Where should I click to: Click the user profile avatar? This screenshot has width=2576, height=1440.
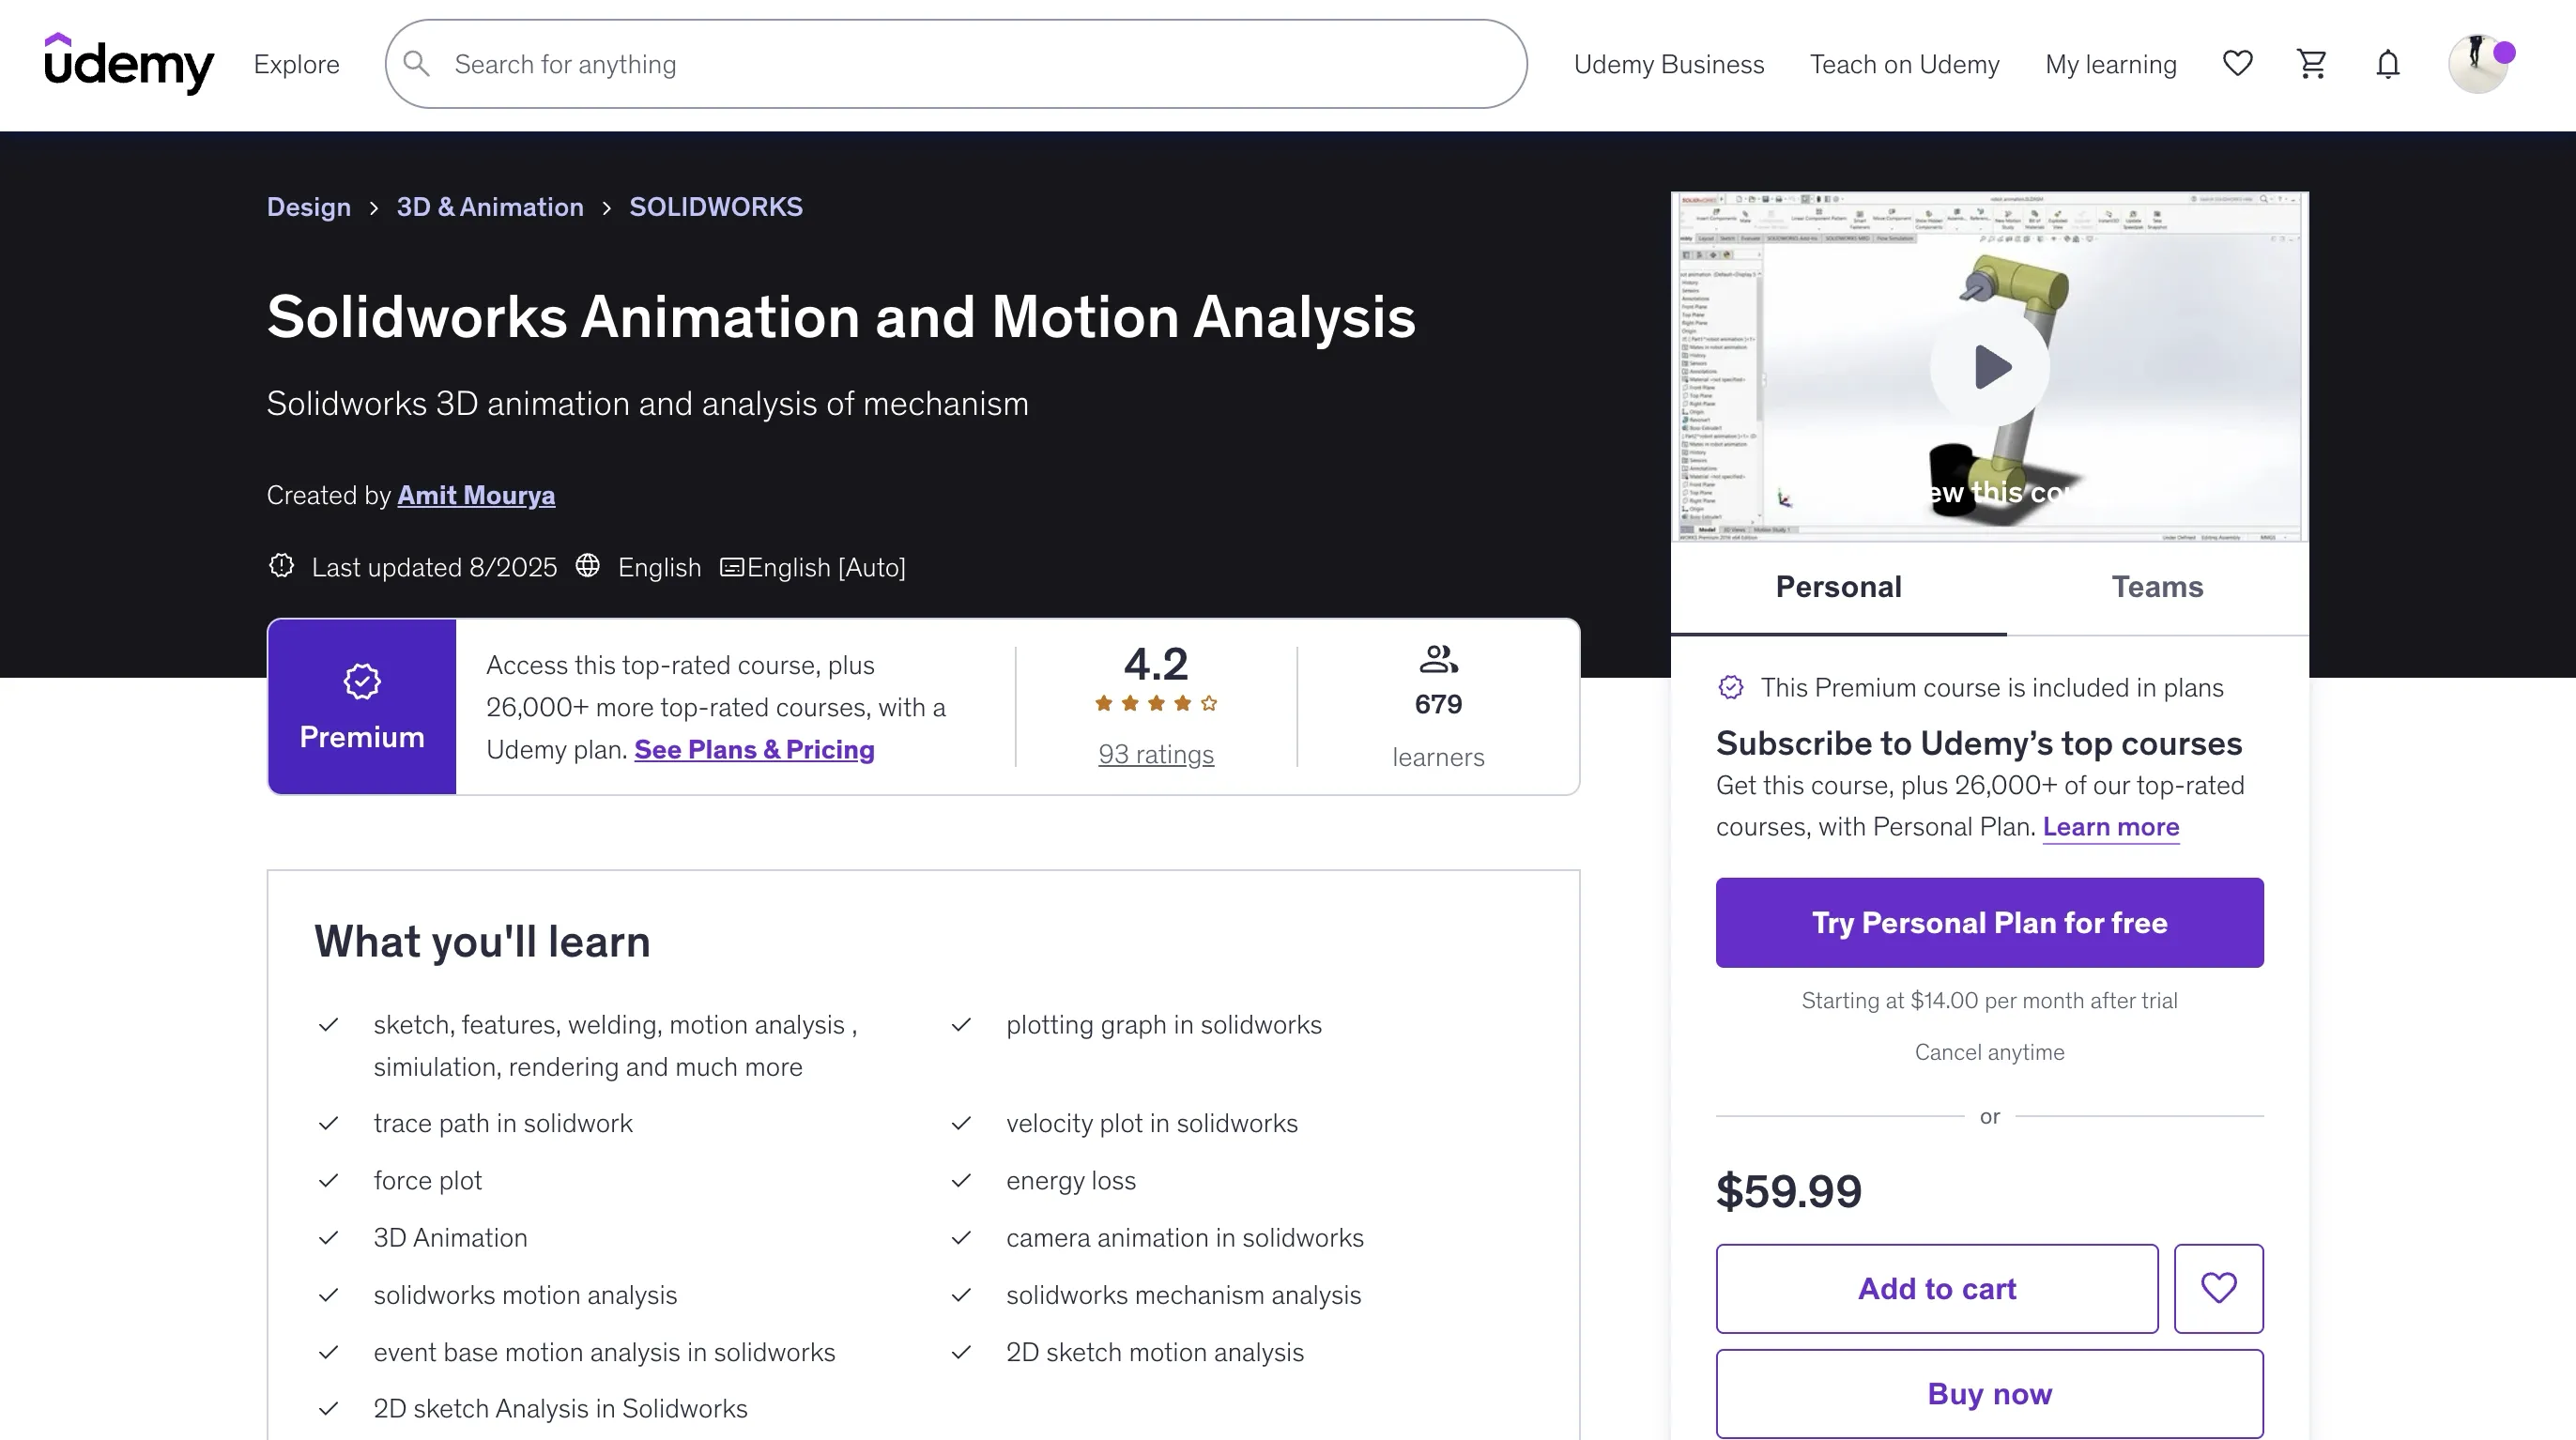(2478, 64)
